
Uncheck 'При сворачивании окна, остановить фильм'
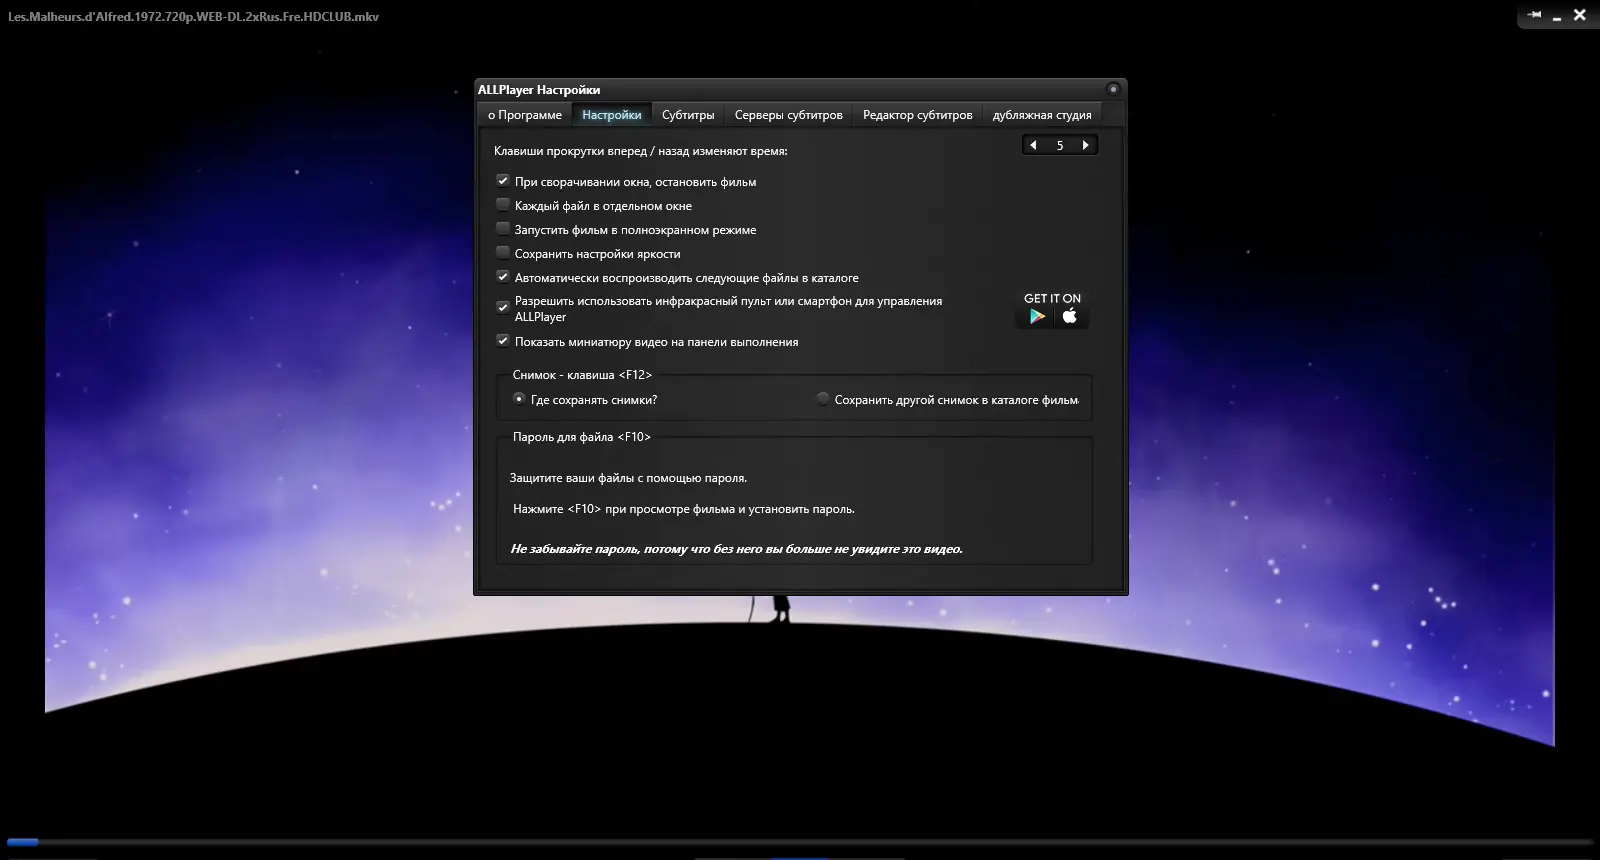503,181
